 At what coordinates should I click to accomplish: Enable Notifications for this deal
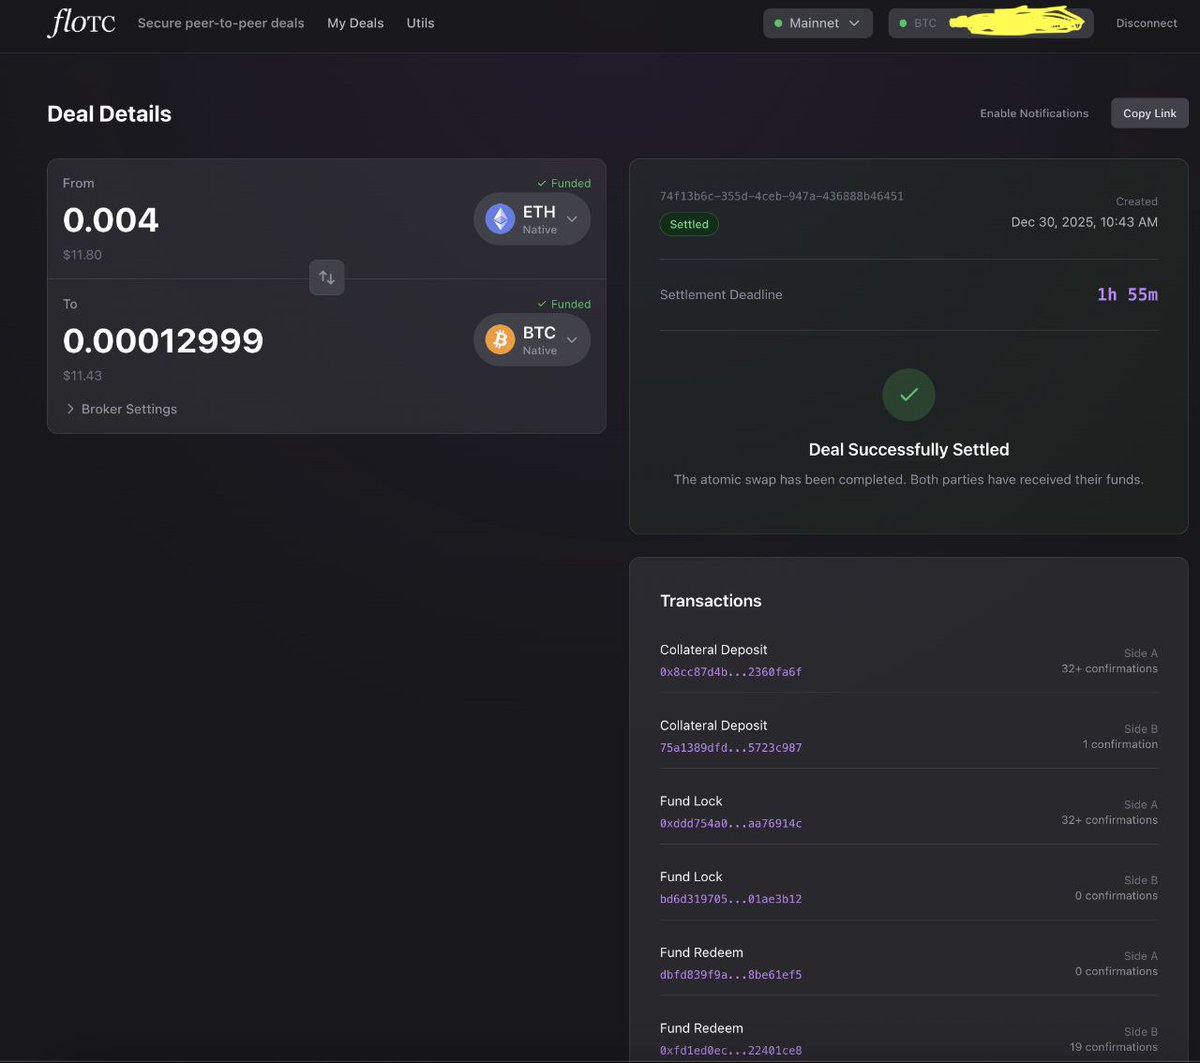point(1034,113)
